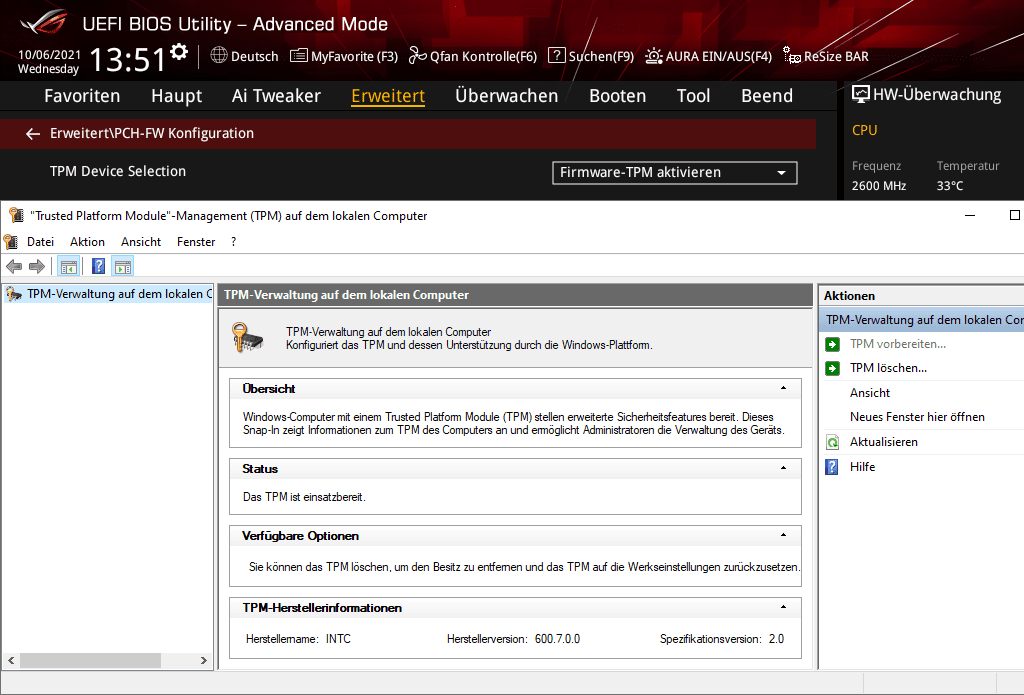Open the Ai Tweaker tab
The width and height of the screenshot is (1024, 695).
pos(276,96)
